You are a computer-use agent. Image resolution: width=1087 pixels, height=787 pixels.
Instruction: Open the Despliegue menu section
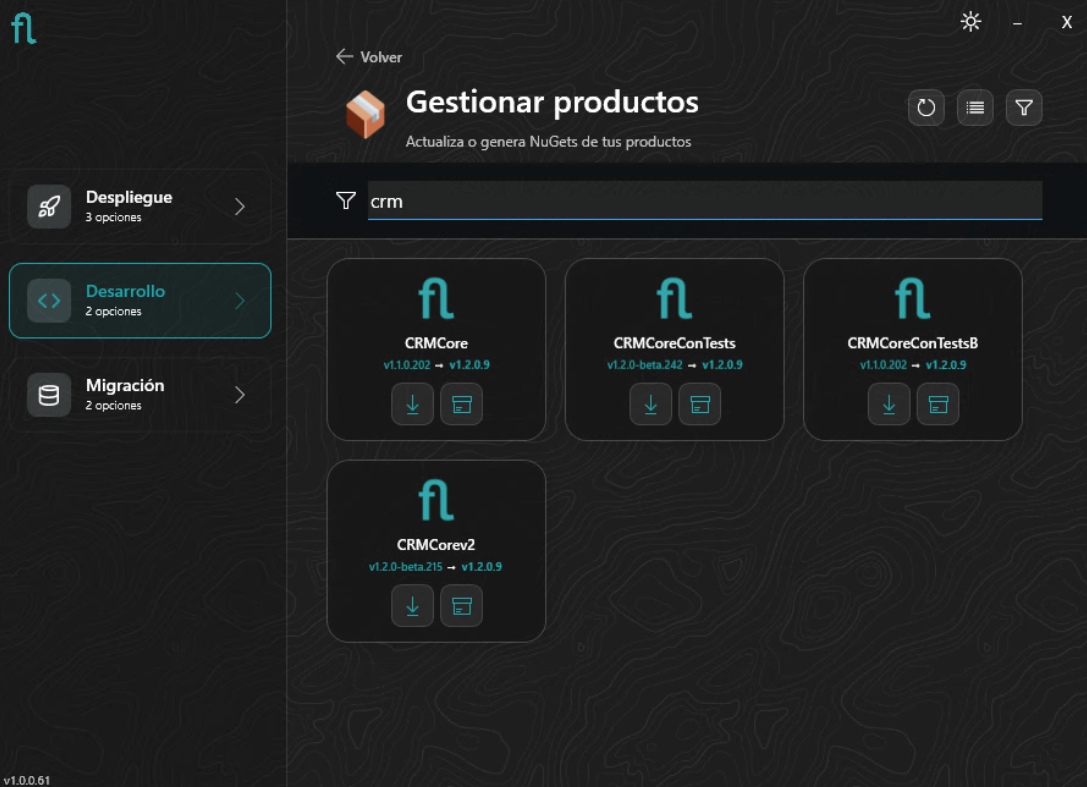click(140, 207)
